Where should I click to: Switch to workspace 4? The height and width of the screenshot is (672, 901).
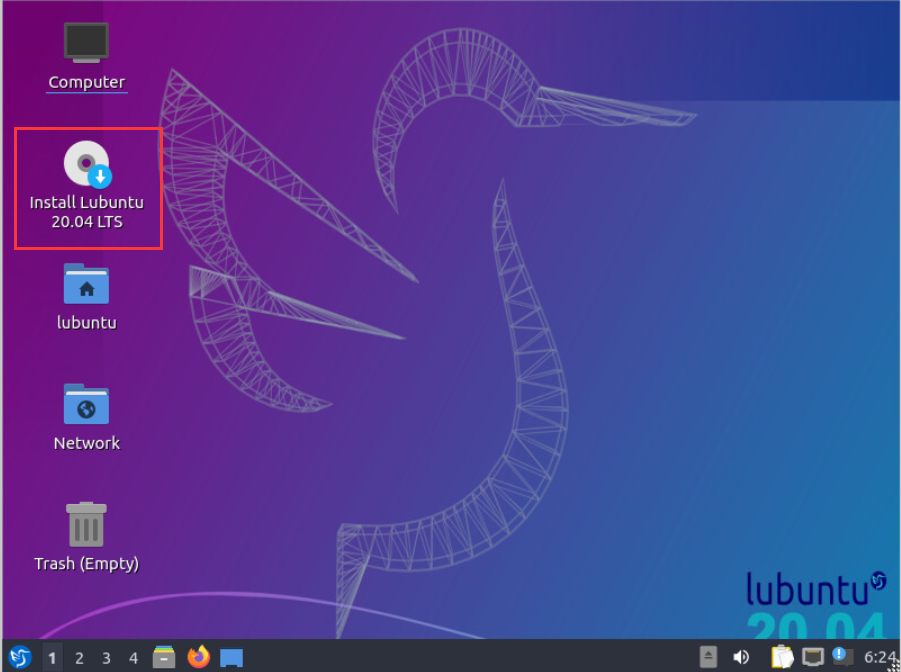(x=133, y=657)
